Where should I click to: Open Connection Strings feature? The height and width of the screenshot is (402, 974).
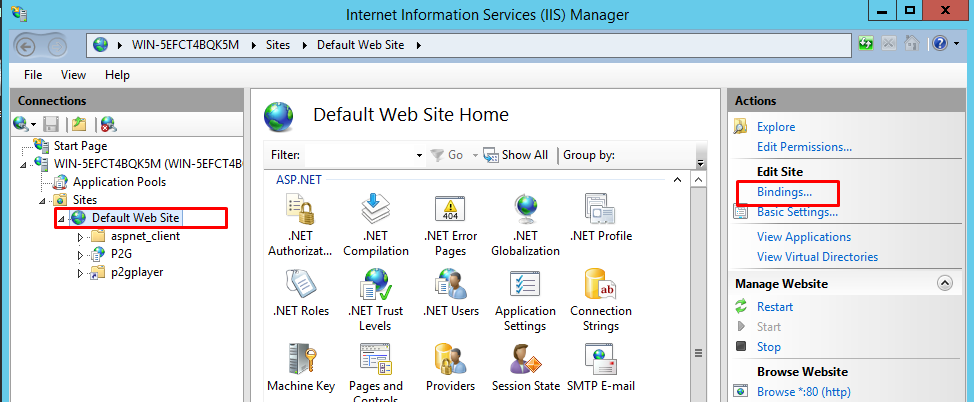tap(601, 301)
